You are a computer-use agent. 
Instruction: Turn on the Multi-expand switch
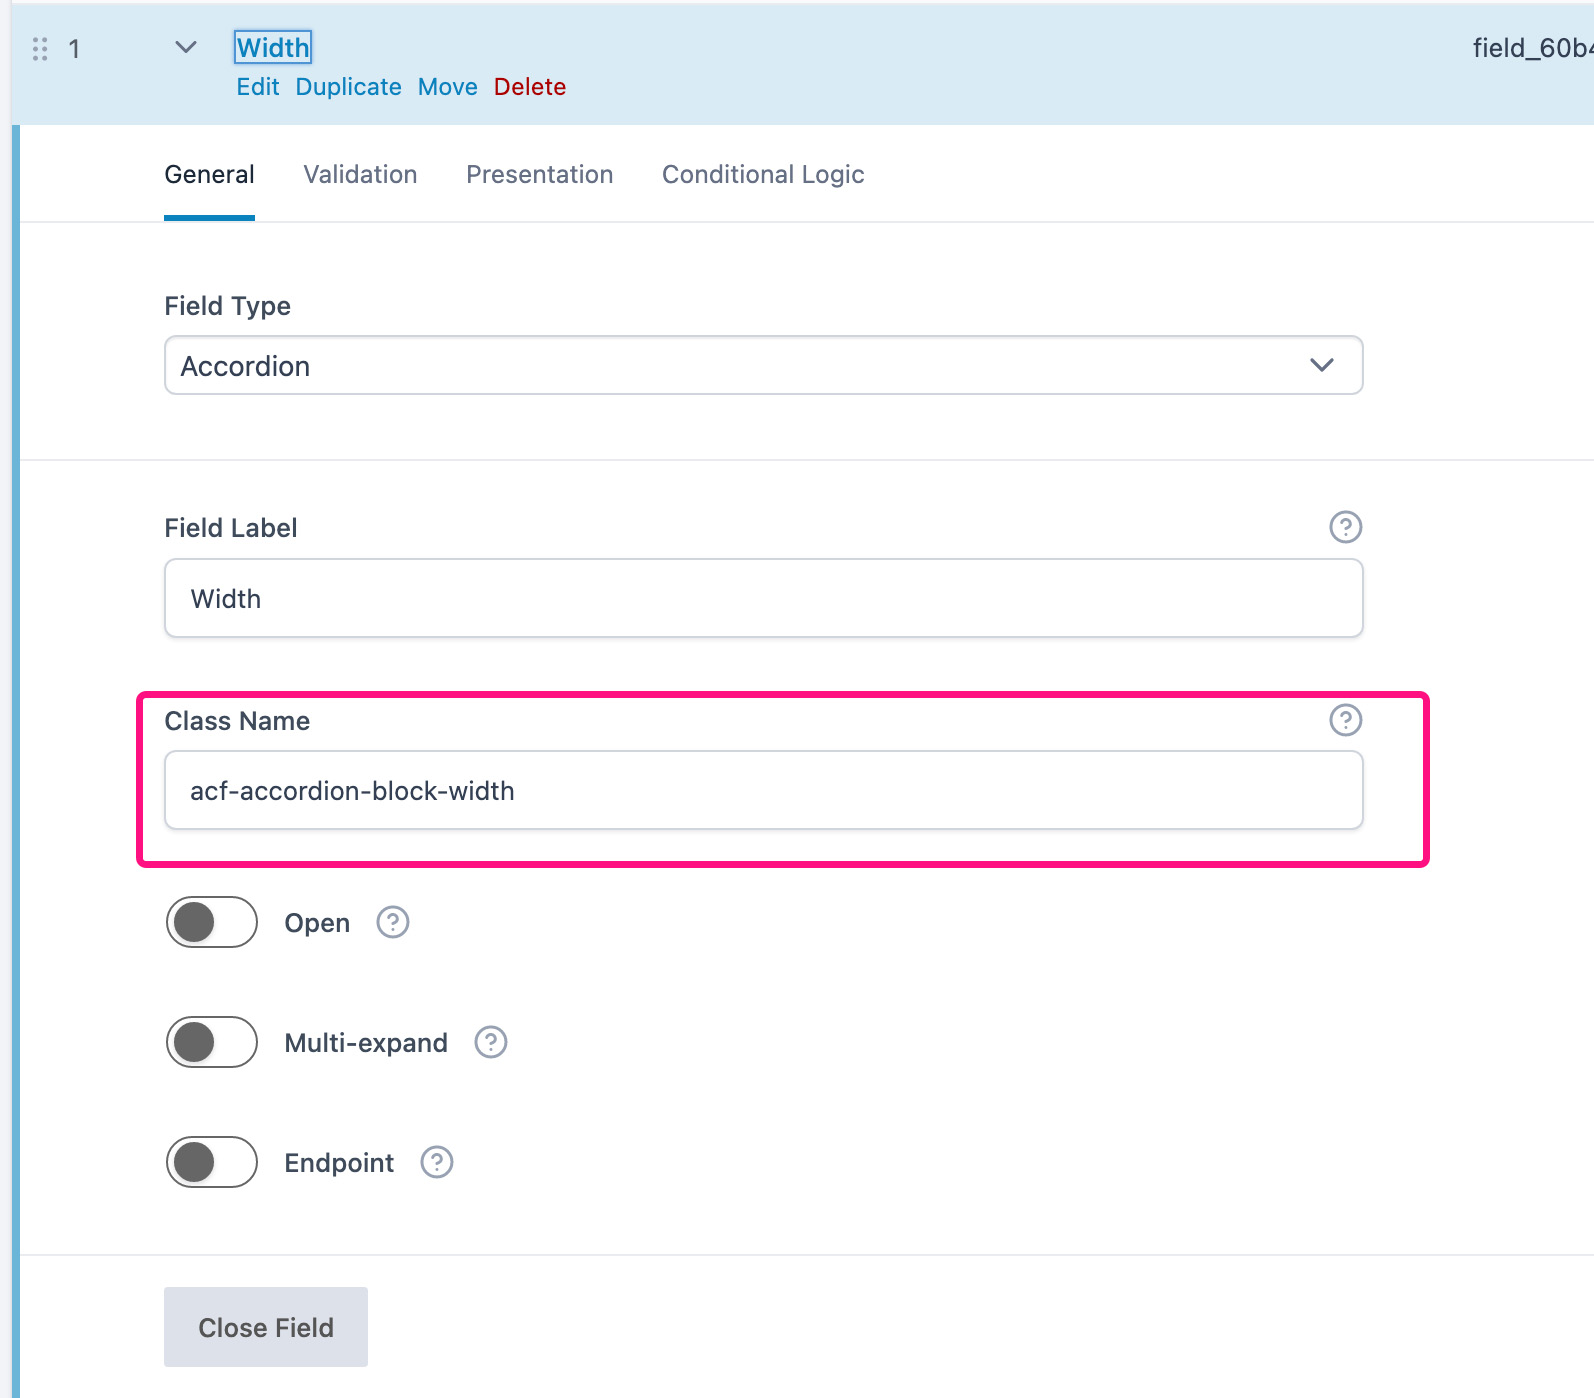(x=210, y=1042)
